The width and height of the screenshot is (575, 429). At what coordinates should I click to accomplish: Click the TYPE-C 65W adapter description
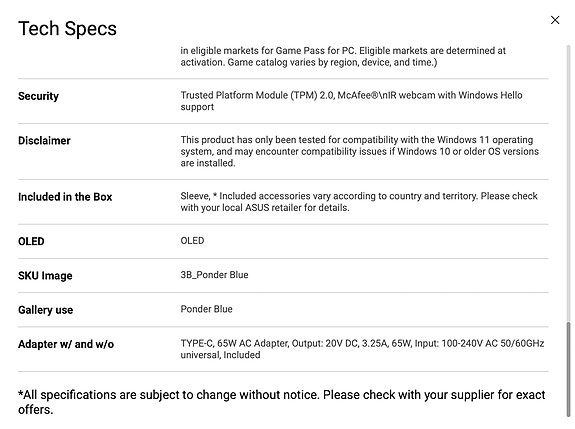point(362,349)
